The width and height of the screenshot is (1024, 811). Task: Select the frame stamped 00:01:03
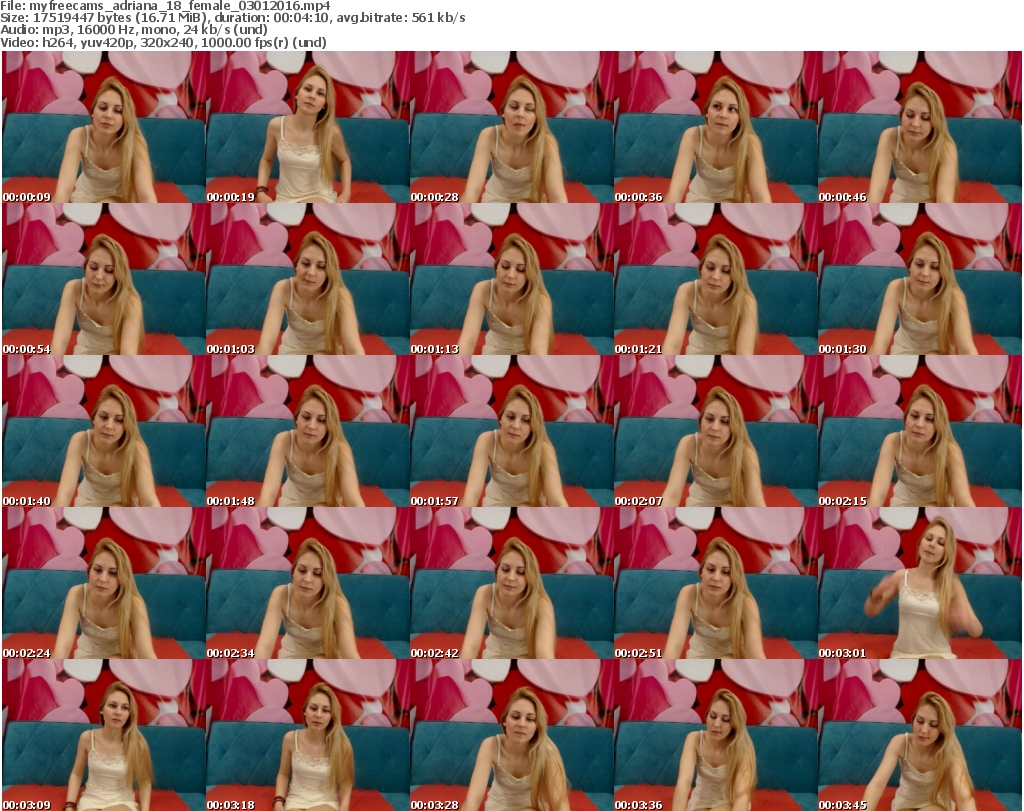308,279
